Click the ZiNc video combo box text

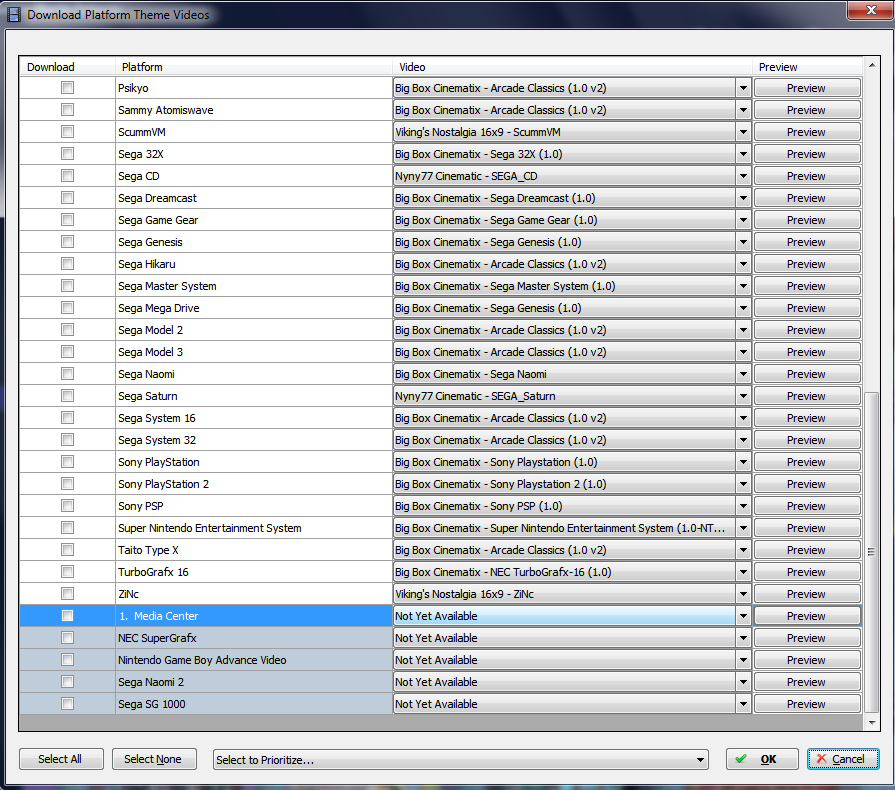tap(464, 594)
